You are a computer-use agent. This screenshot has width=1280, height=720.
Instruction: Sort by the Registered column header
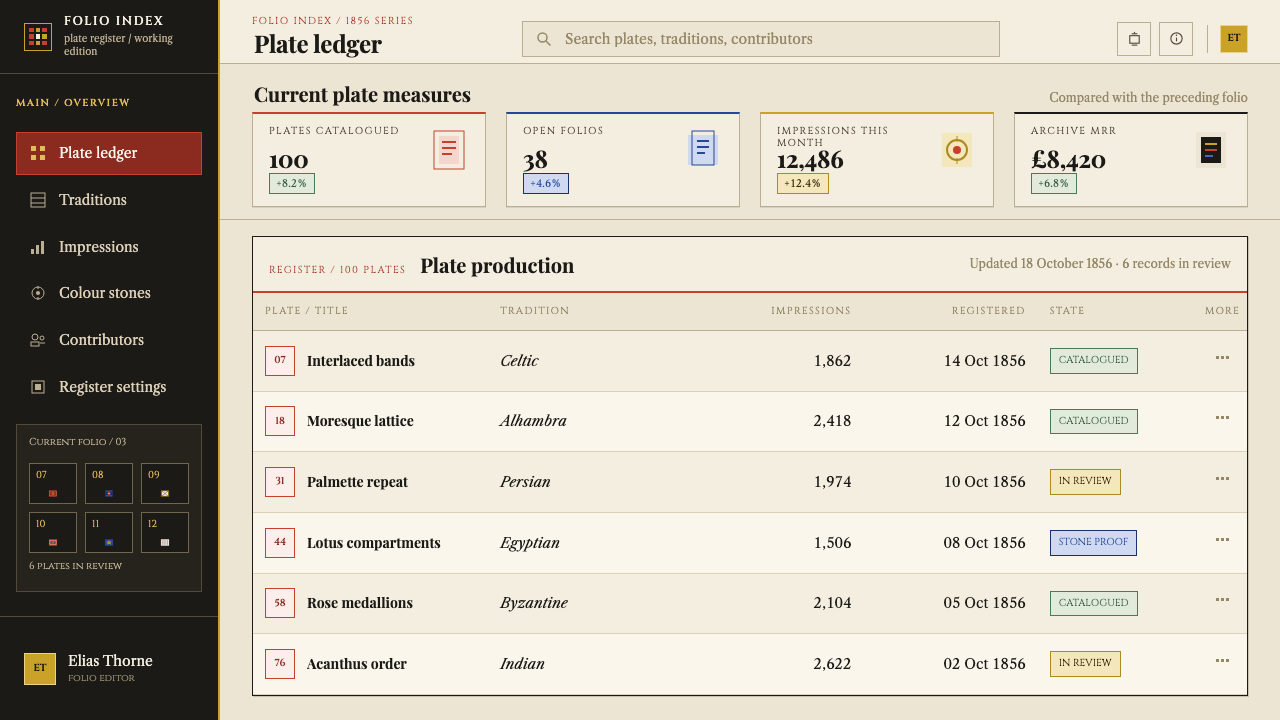[x=988, y=311]
